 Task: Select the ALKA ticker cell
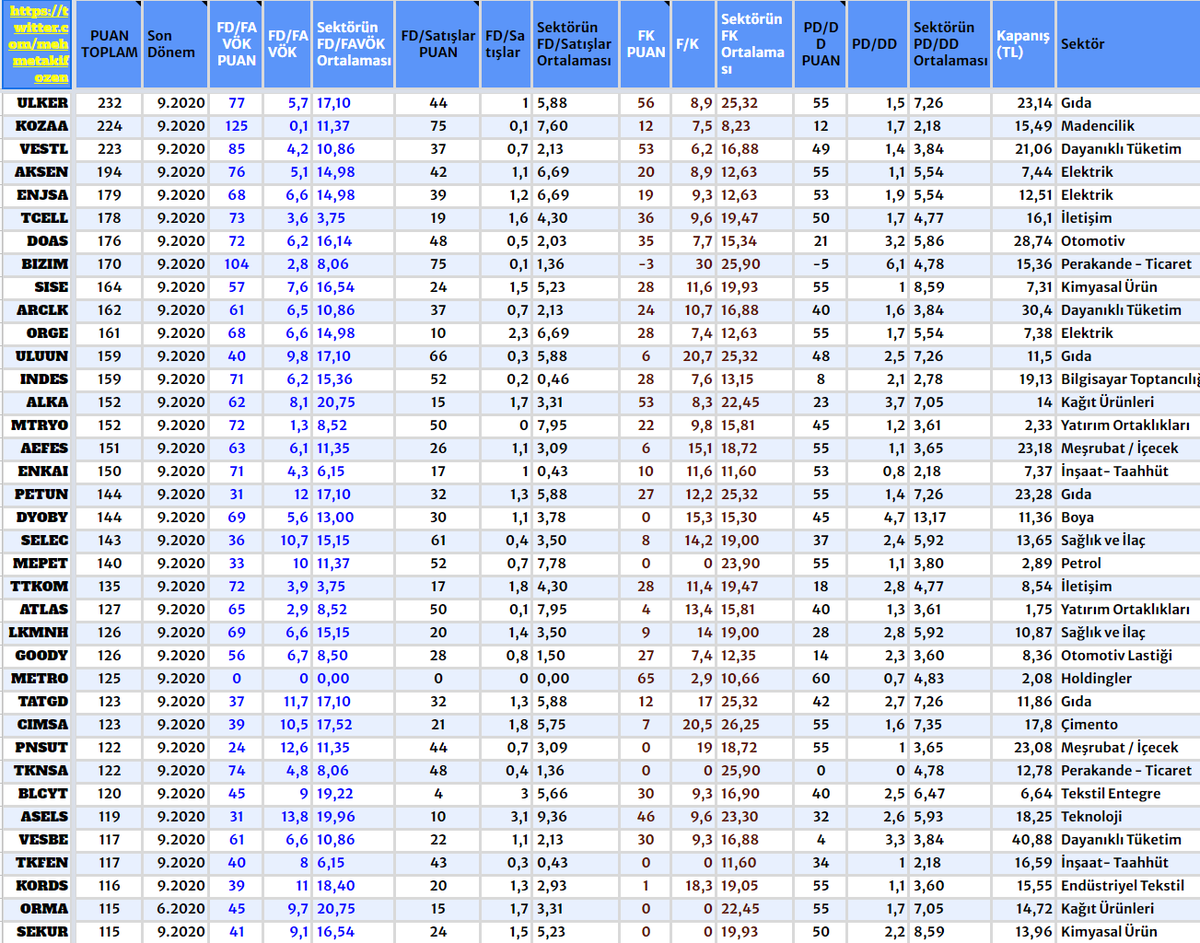pyautogui.click(x=38, y=402)
